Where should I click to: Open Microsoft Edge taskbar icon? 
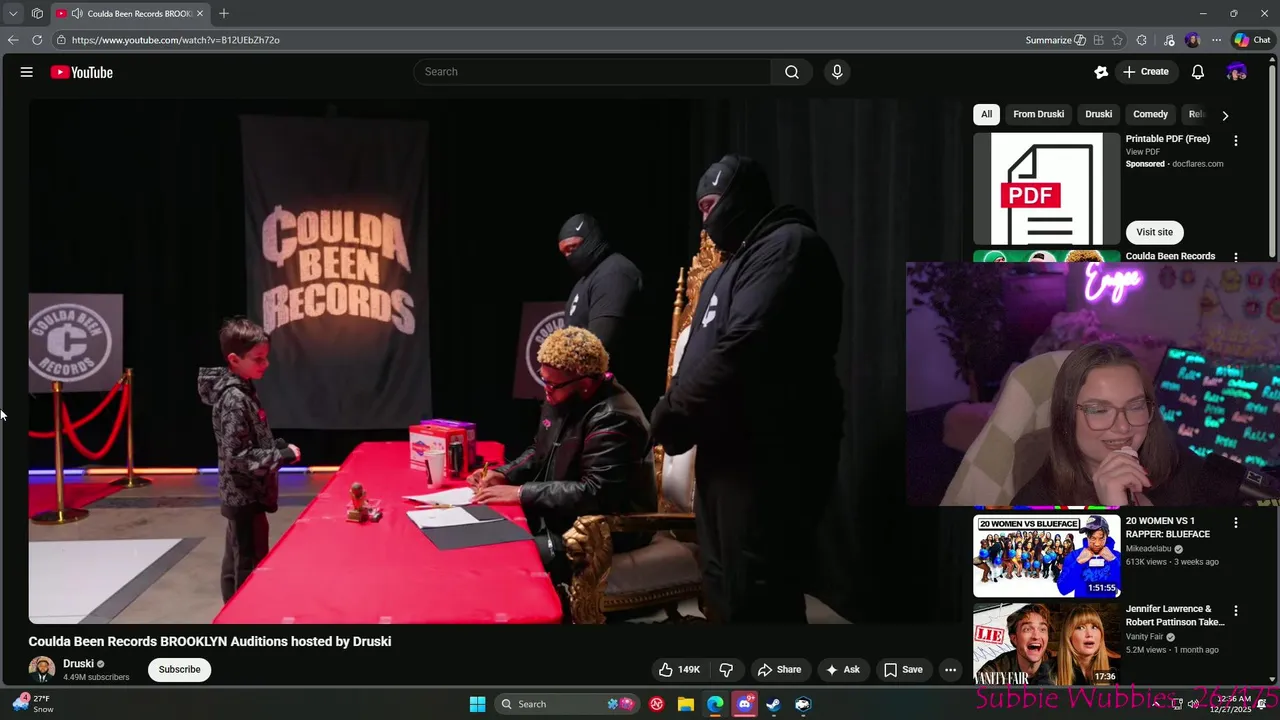(x=715, y=704)
